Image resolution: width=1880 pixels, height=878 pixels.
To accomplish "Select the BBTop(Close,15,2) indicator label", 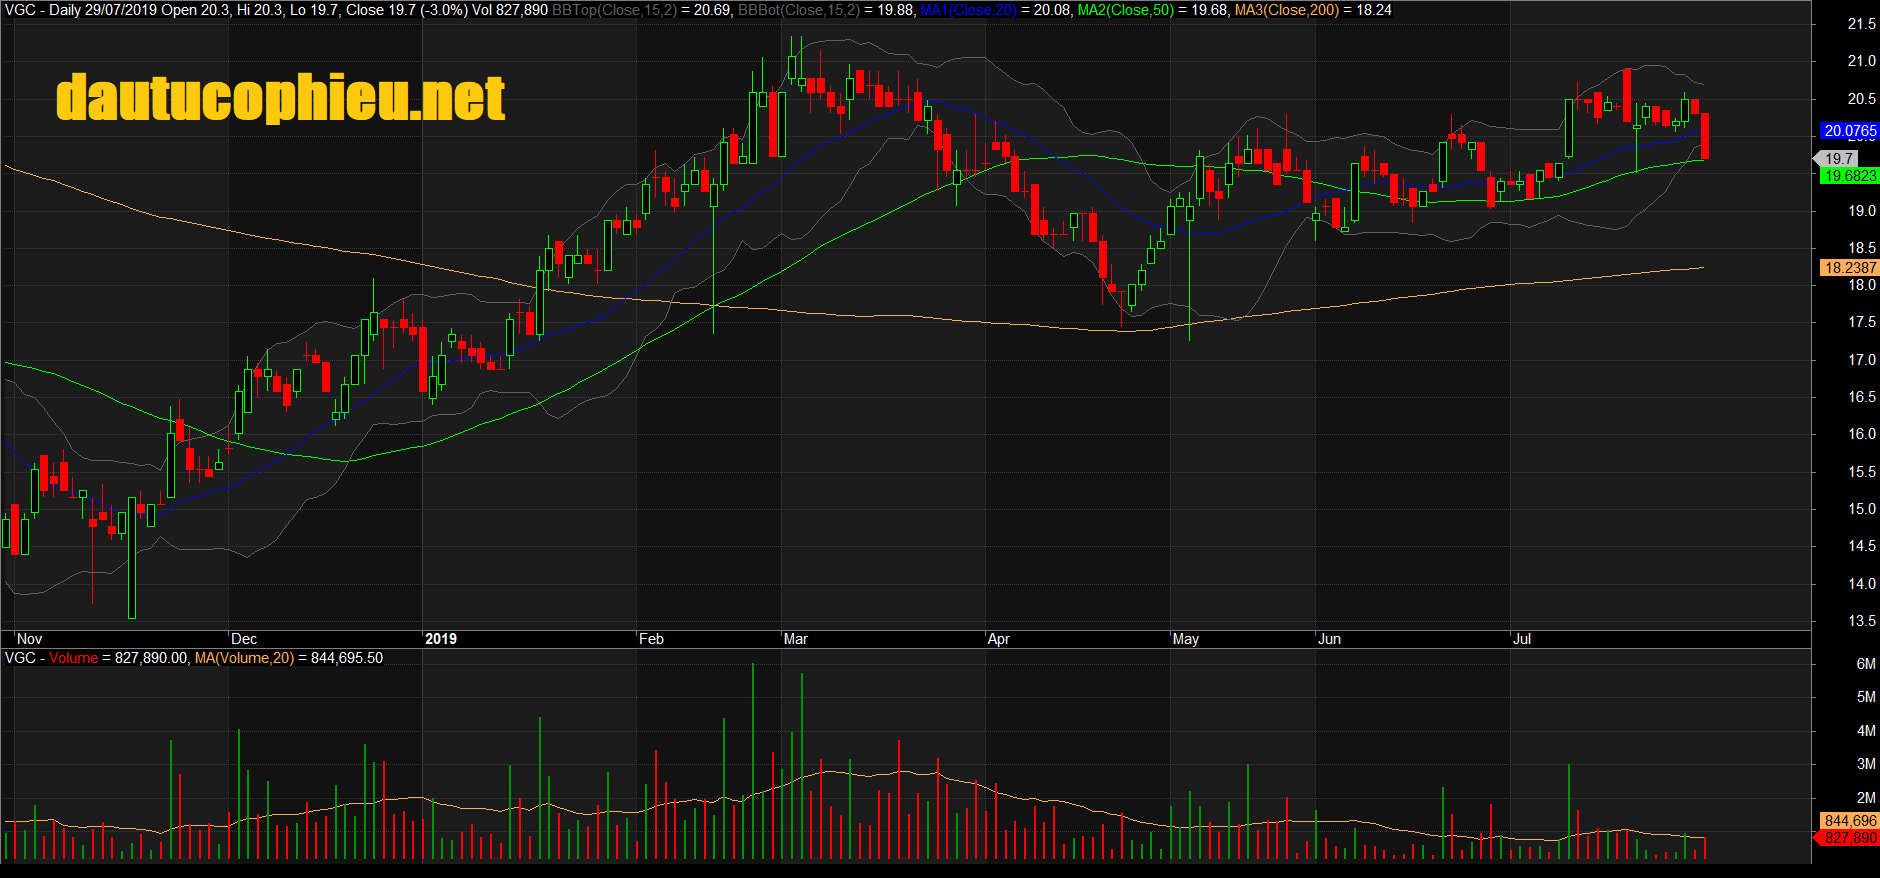I will pyautogui.click(x=614, y=10).
